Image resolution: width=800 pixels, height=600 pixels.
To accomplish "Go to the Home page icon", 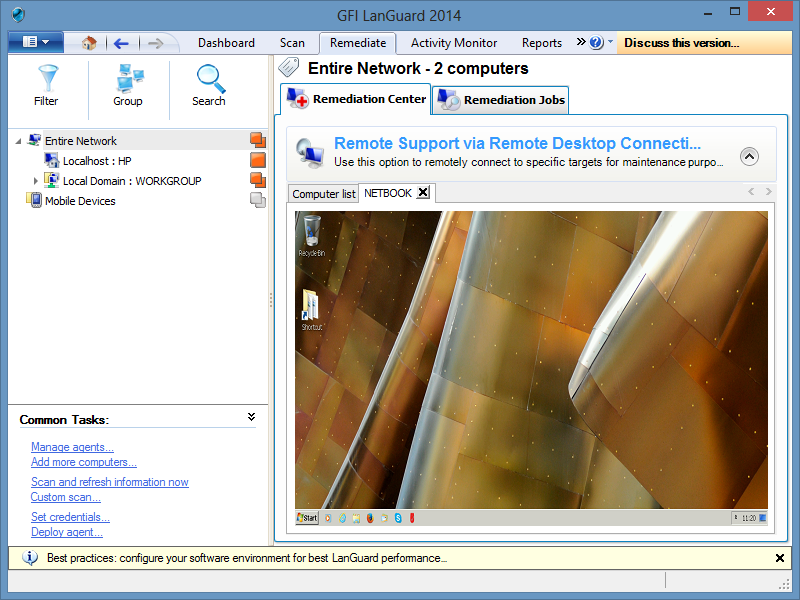I will coord(89,43).
